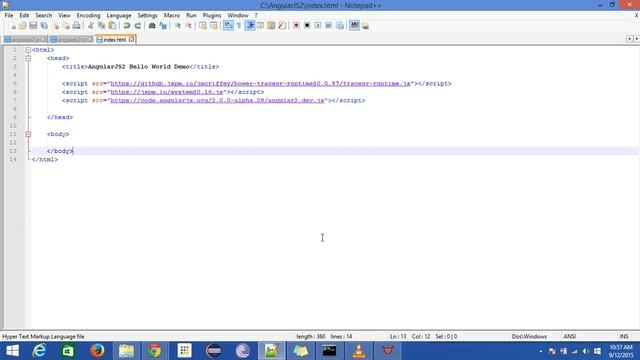Click the Zoom In toolbar icon
640x360 pixels.
pyautogui.click(x=178, y=26)
